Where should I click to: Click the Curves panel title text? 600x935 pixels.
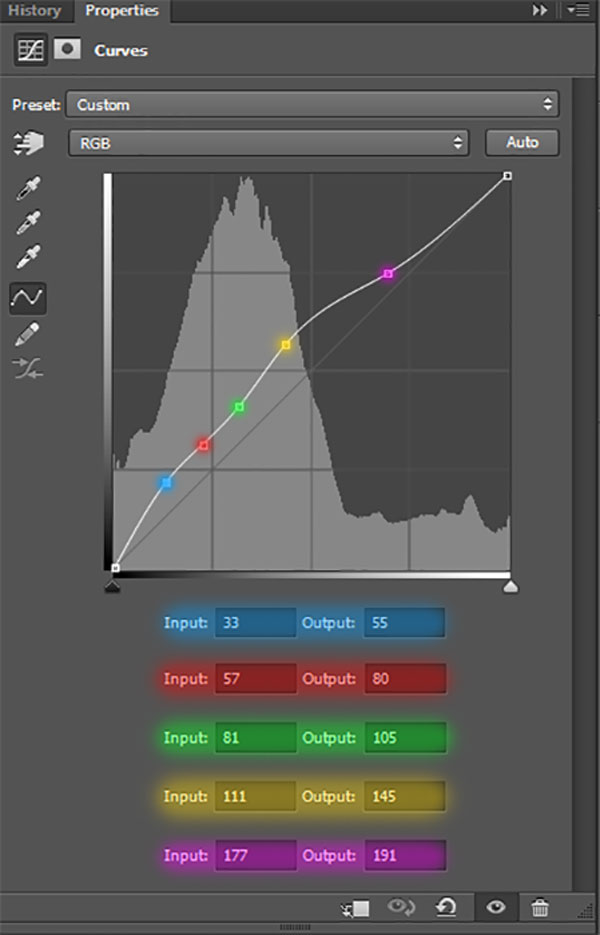click(x=120, y=51)
